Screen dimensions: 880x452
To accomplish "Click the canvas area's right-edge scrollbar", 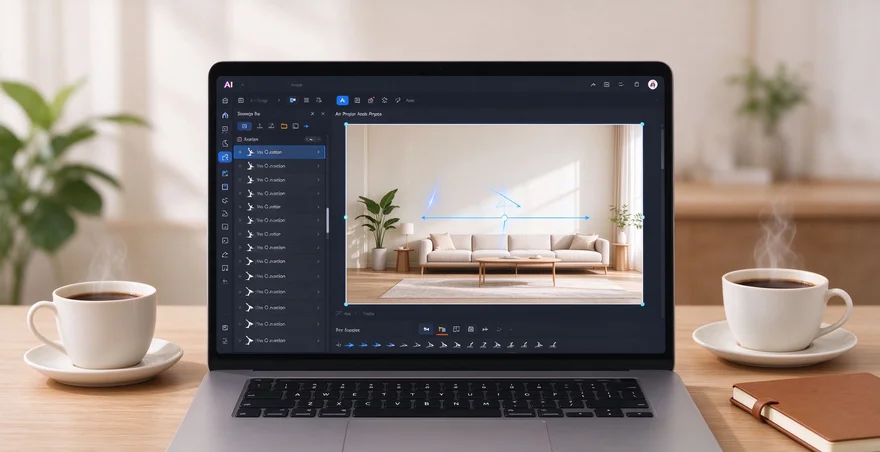I will pyautogui.click(x=662, y=149).
